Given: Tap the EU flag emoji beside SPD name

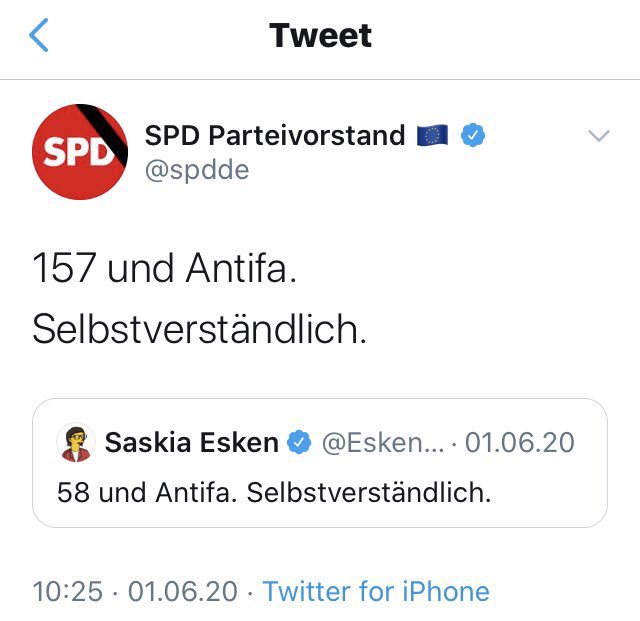Looking at the screenshot, I should coord(433,135).
